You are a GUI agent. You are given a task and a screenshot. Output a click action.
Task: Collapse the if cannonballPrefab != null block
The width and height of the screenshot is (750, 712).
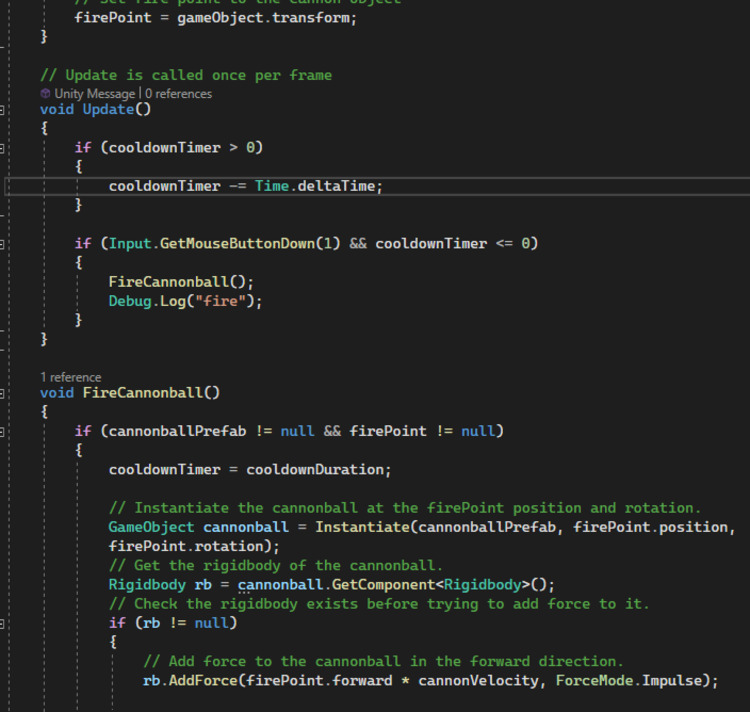[2, 432]
